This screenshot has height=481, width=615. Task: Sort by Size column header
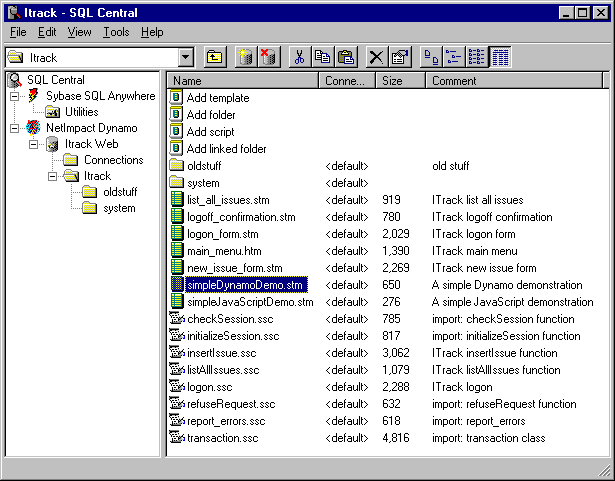pyautogui.click(x=401, y=80)
